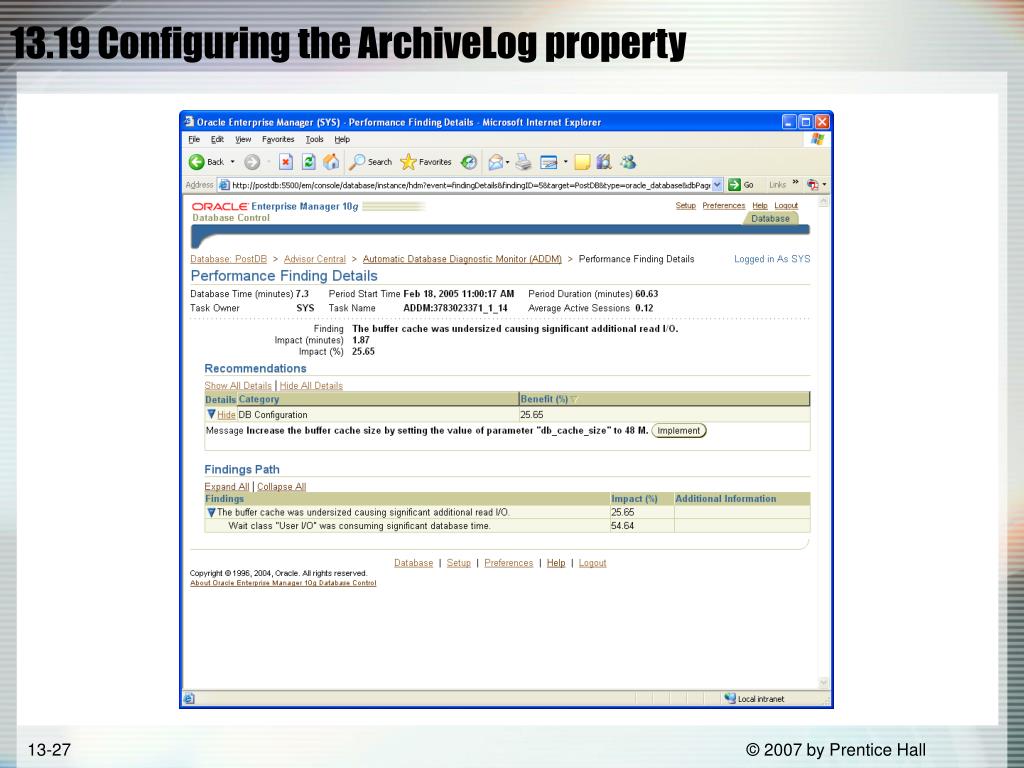Click the Expand All link
This screenshot has height=768, width=1024.
[x=227, y=487]
